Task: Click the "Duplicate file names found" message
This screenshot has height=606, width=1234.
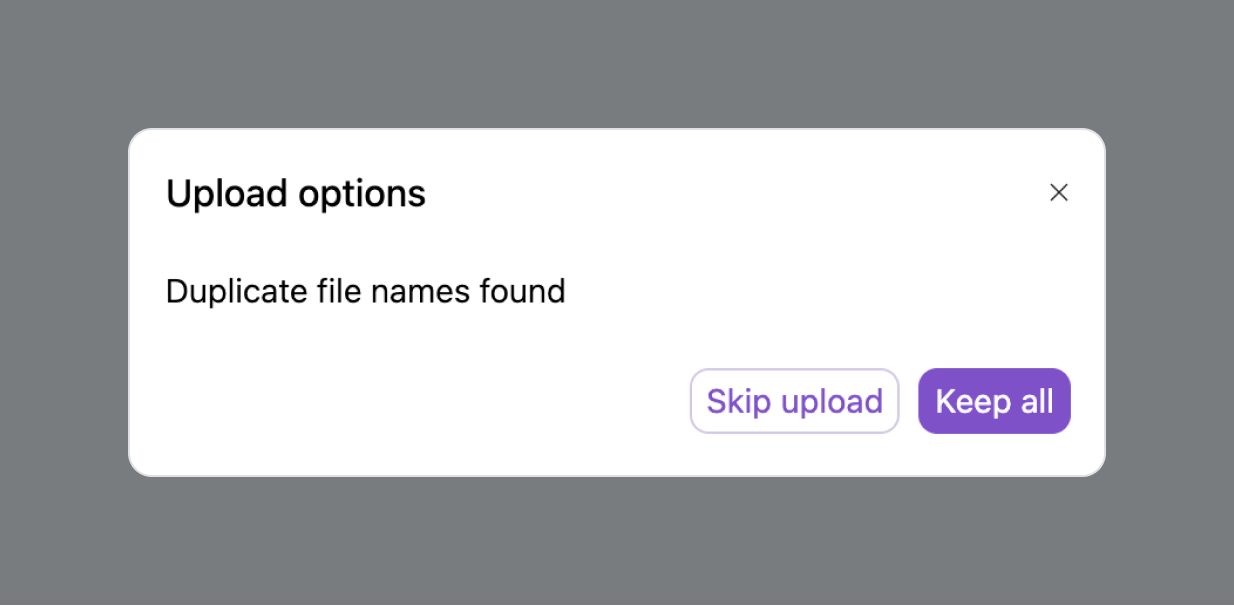Action: point(365,291)
